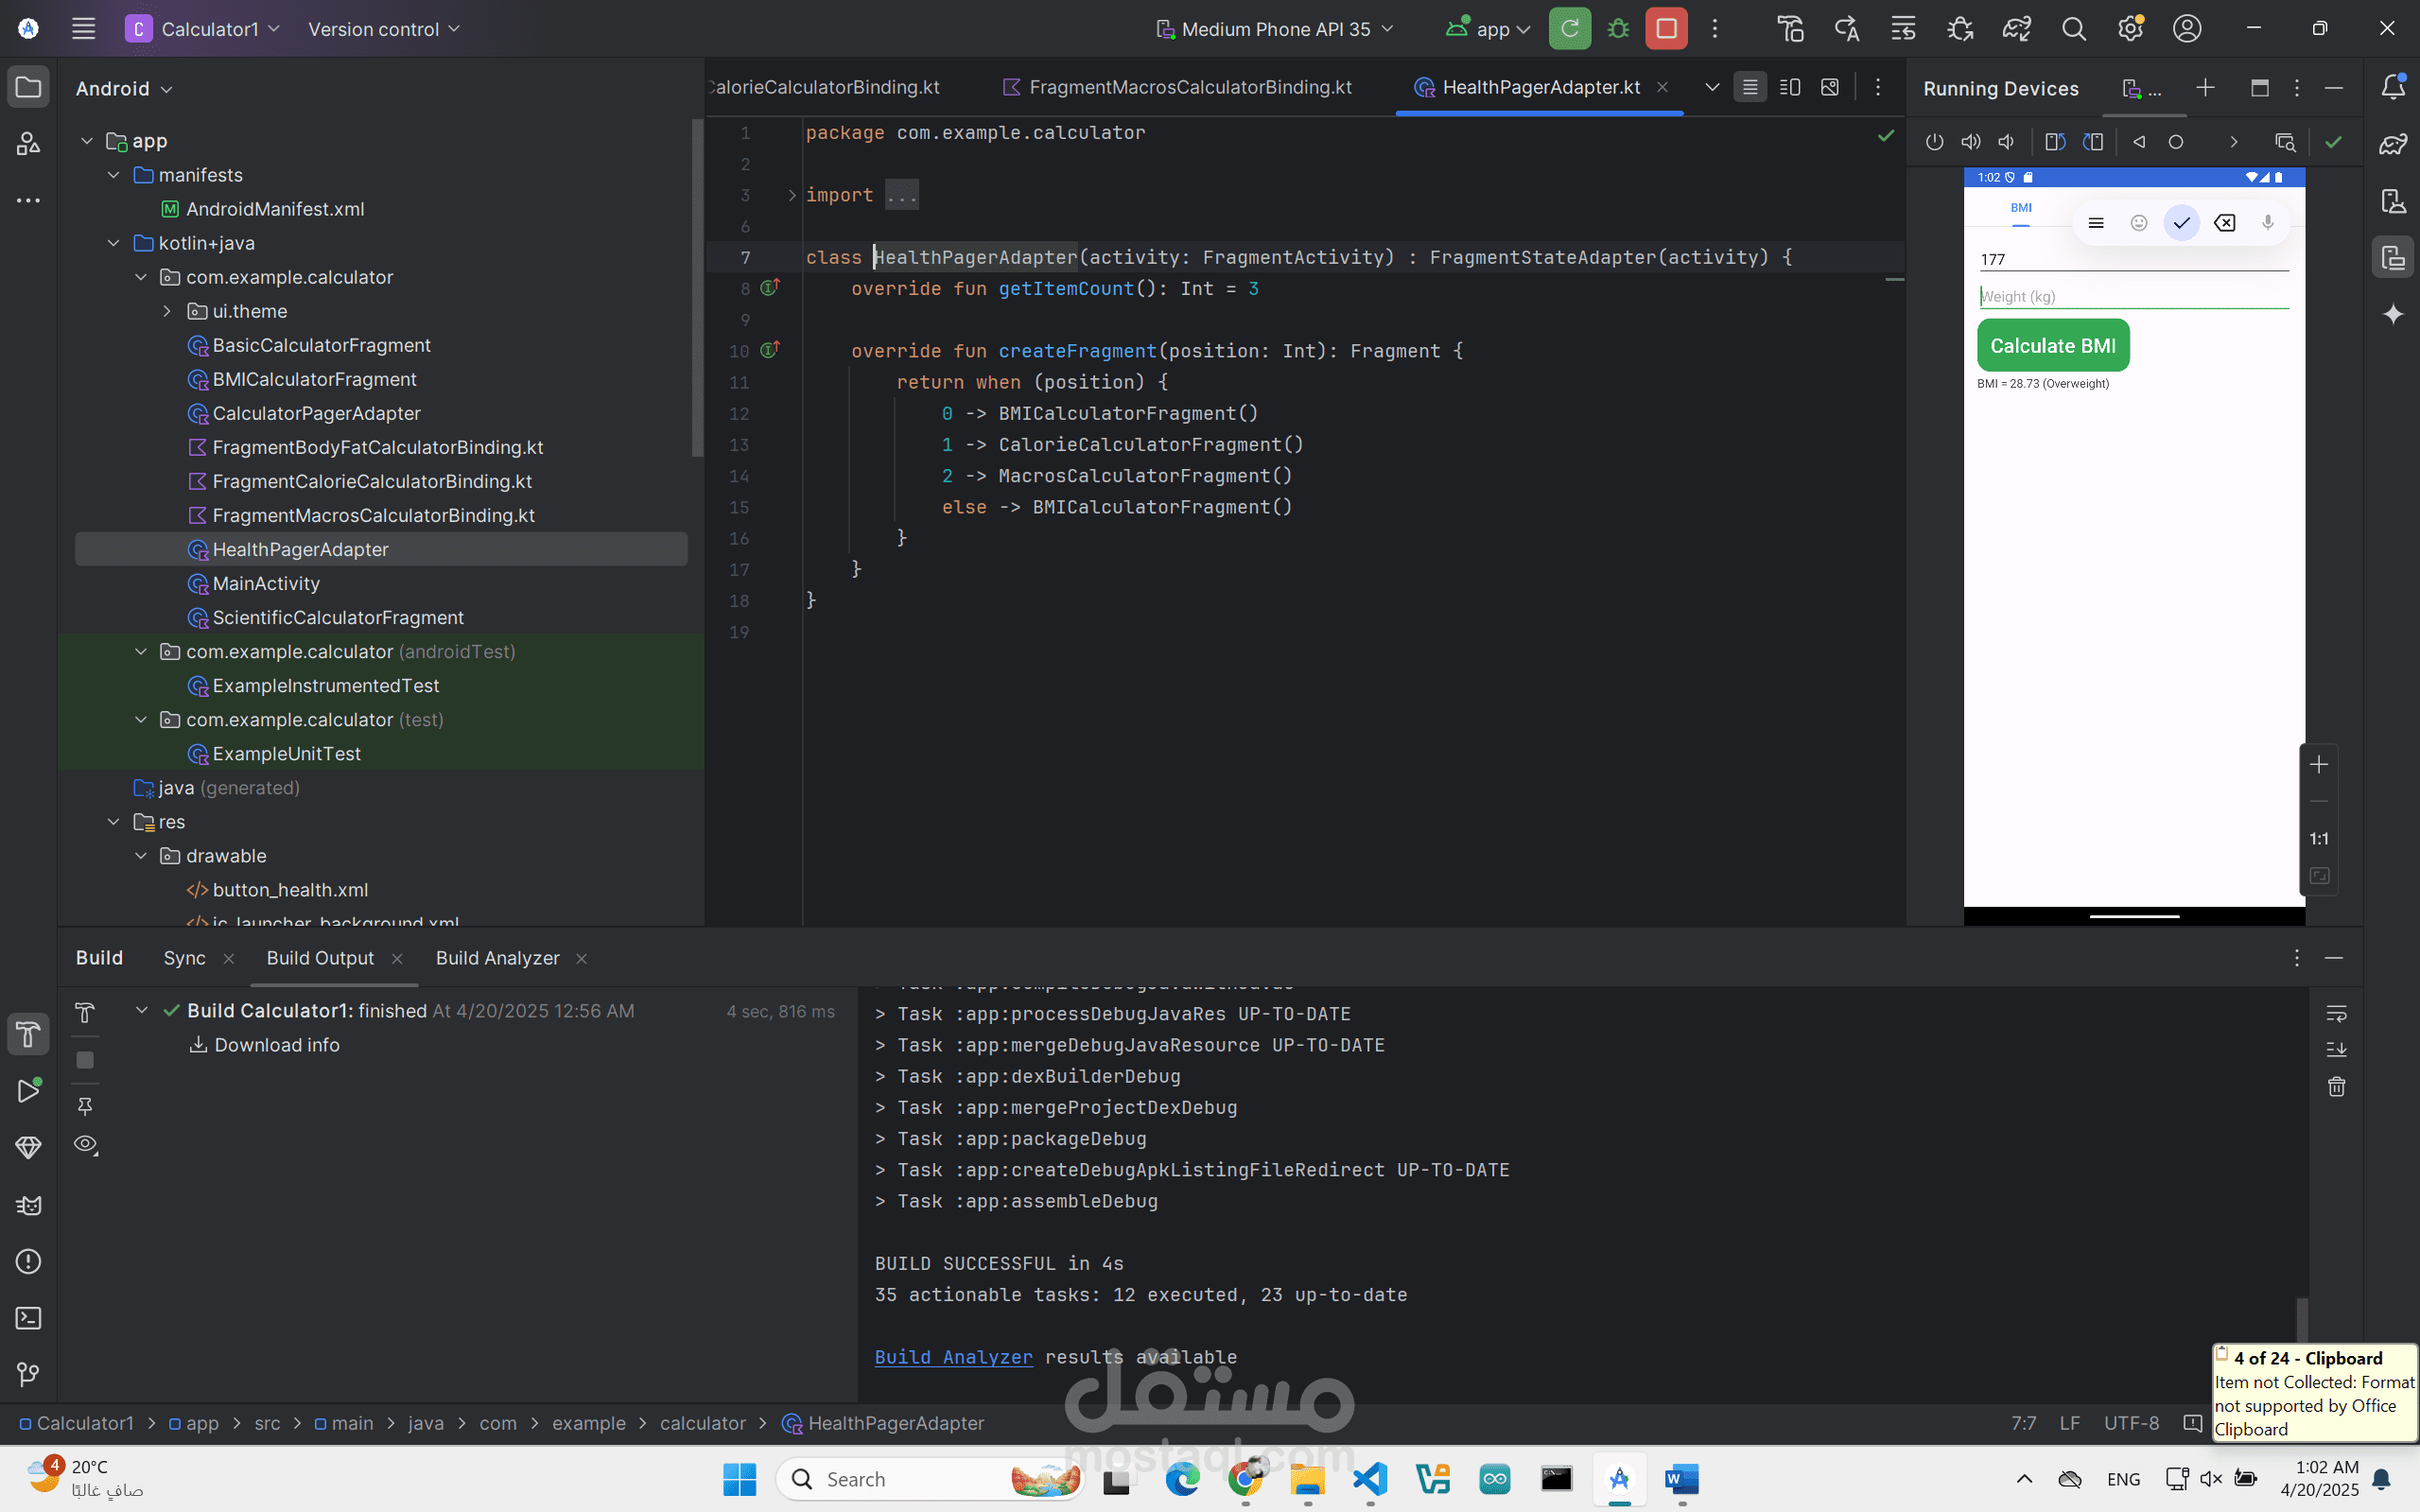Open the Terminal tool window
This screenshot has height=1512, width=2420.
[28, 1318]
